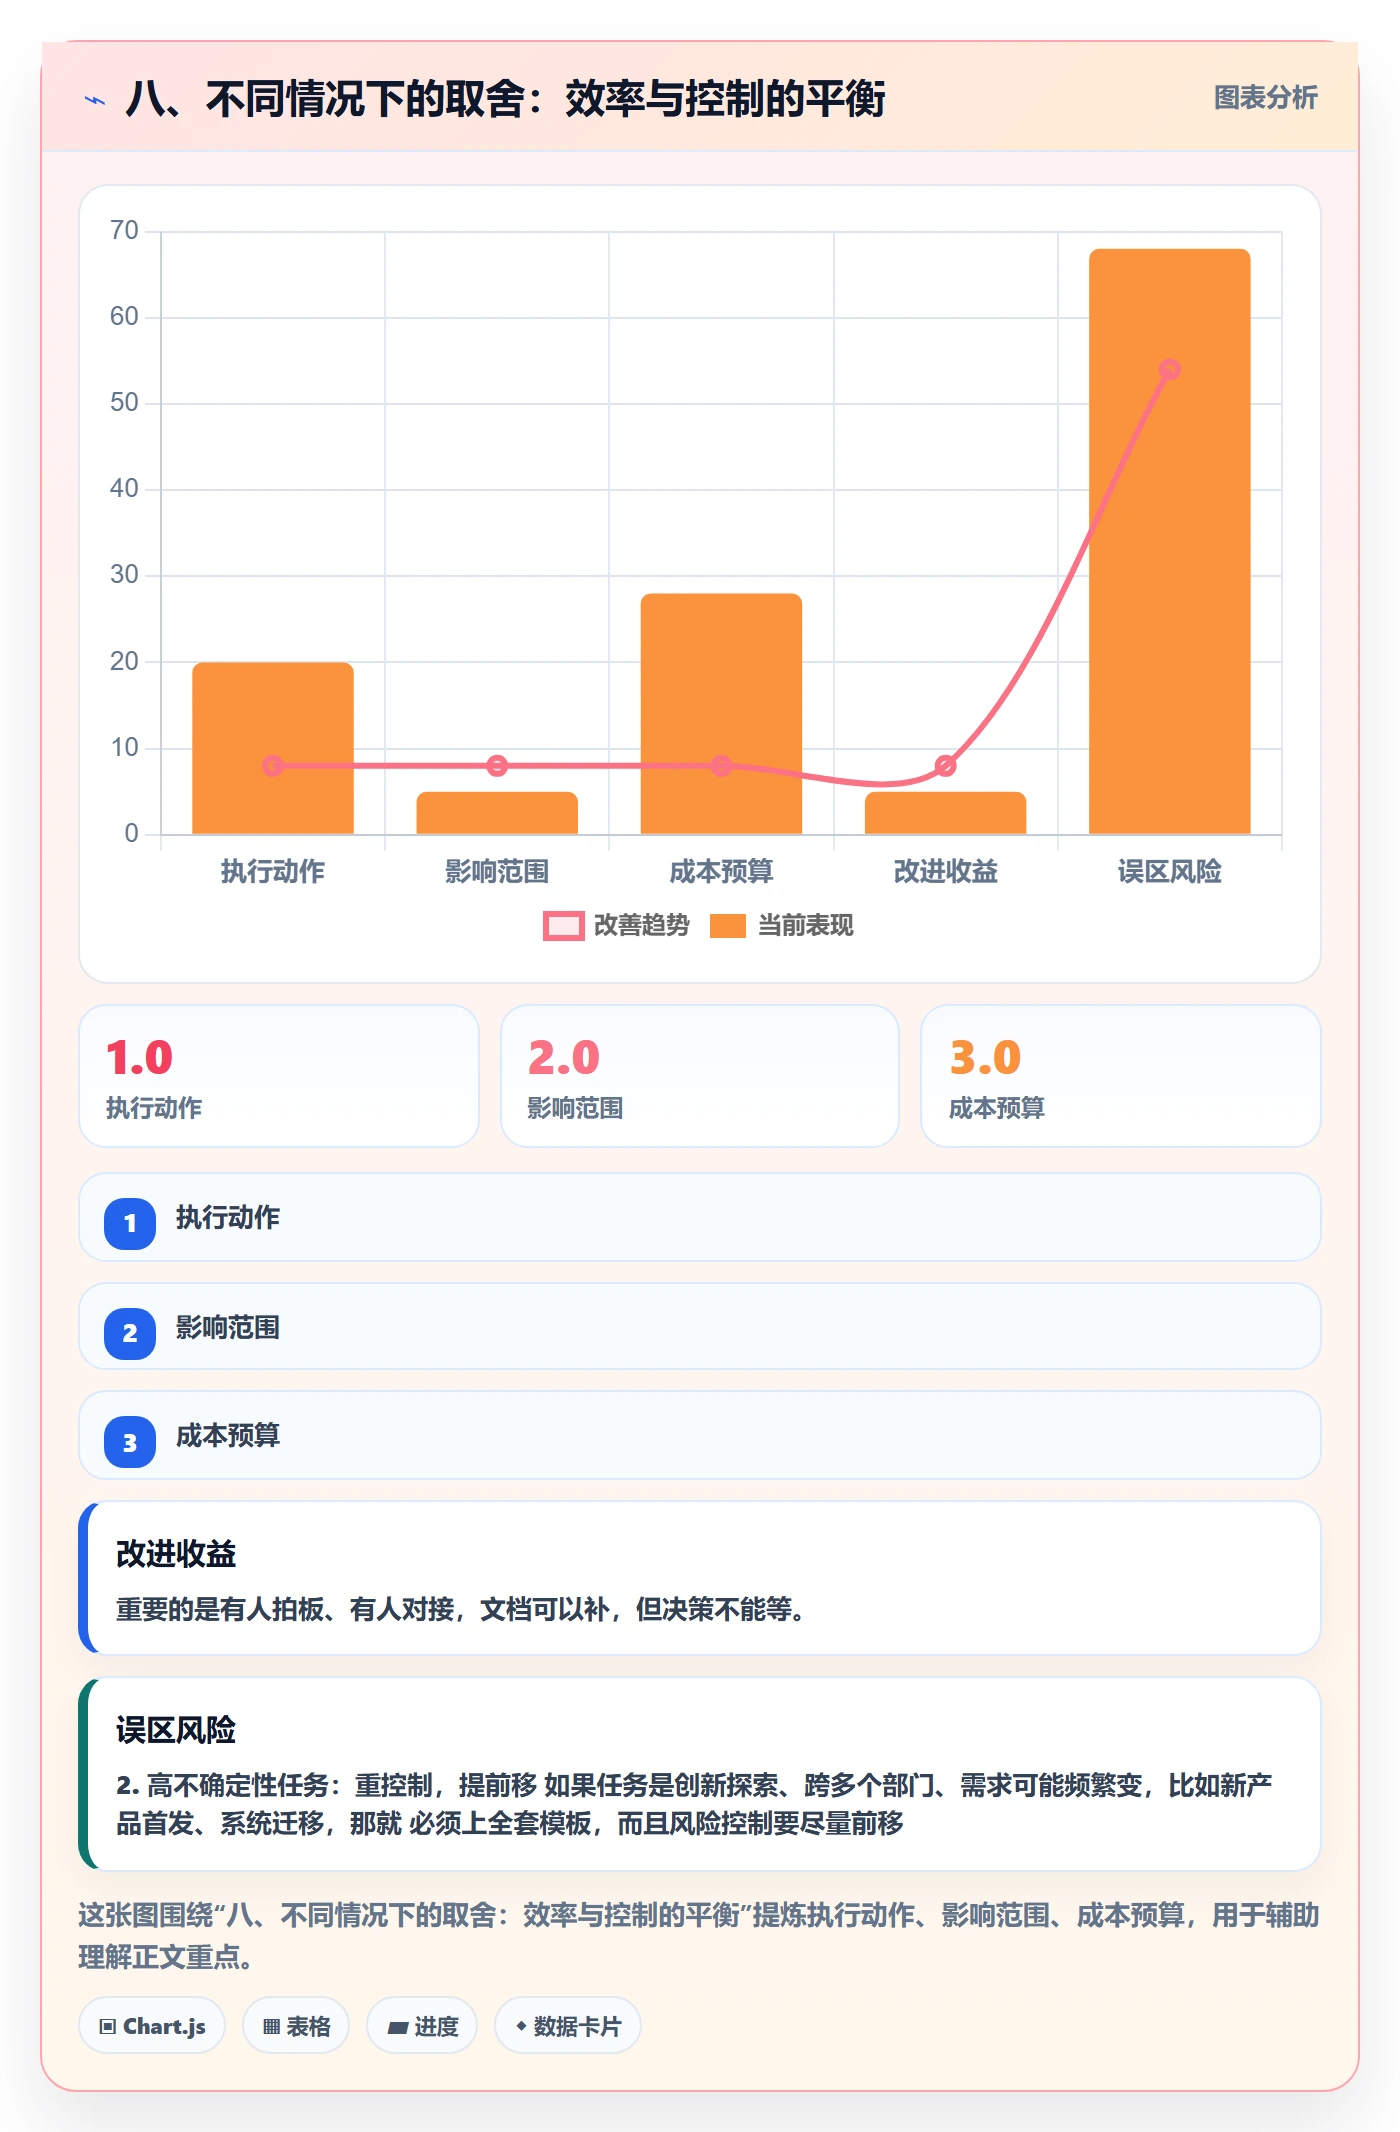Screen dimensions: 1400x2132
Task: Click the number 1 badge icon
Action: [x=130, y=1223]
